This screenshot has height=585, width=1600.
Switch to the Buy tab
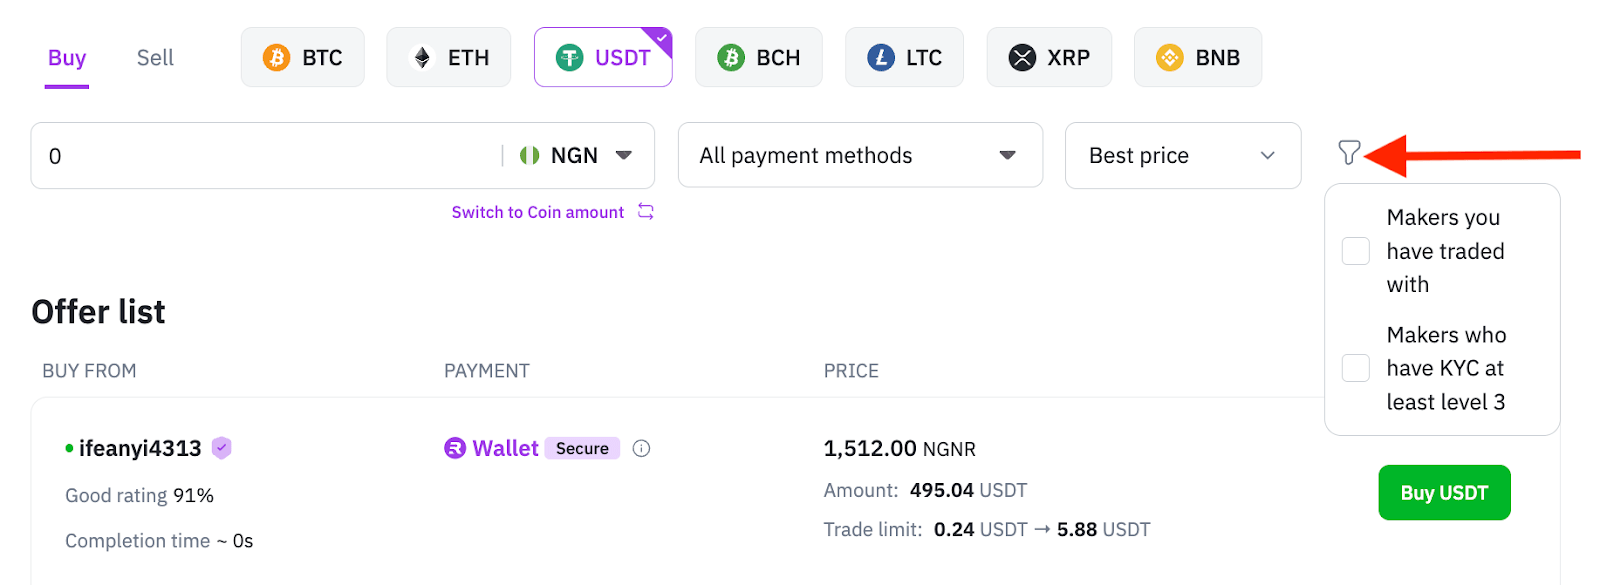point(67,58)
